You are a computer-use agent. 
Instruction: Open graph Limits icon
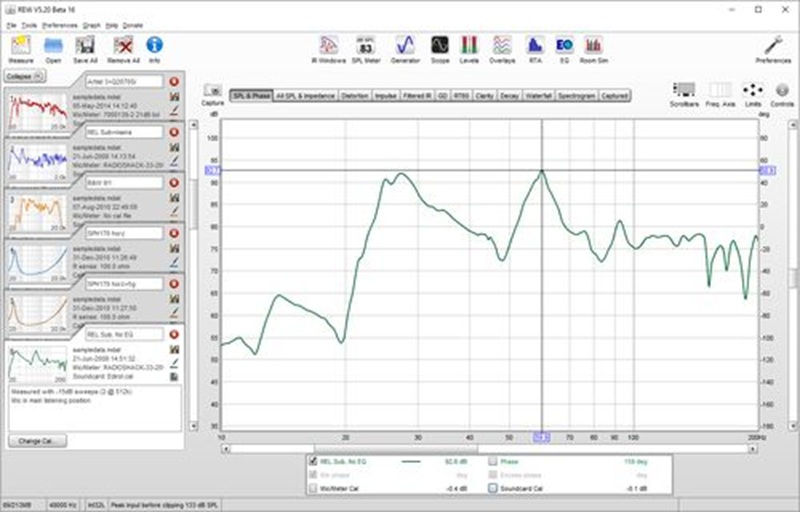click(753, 95)
